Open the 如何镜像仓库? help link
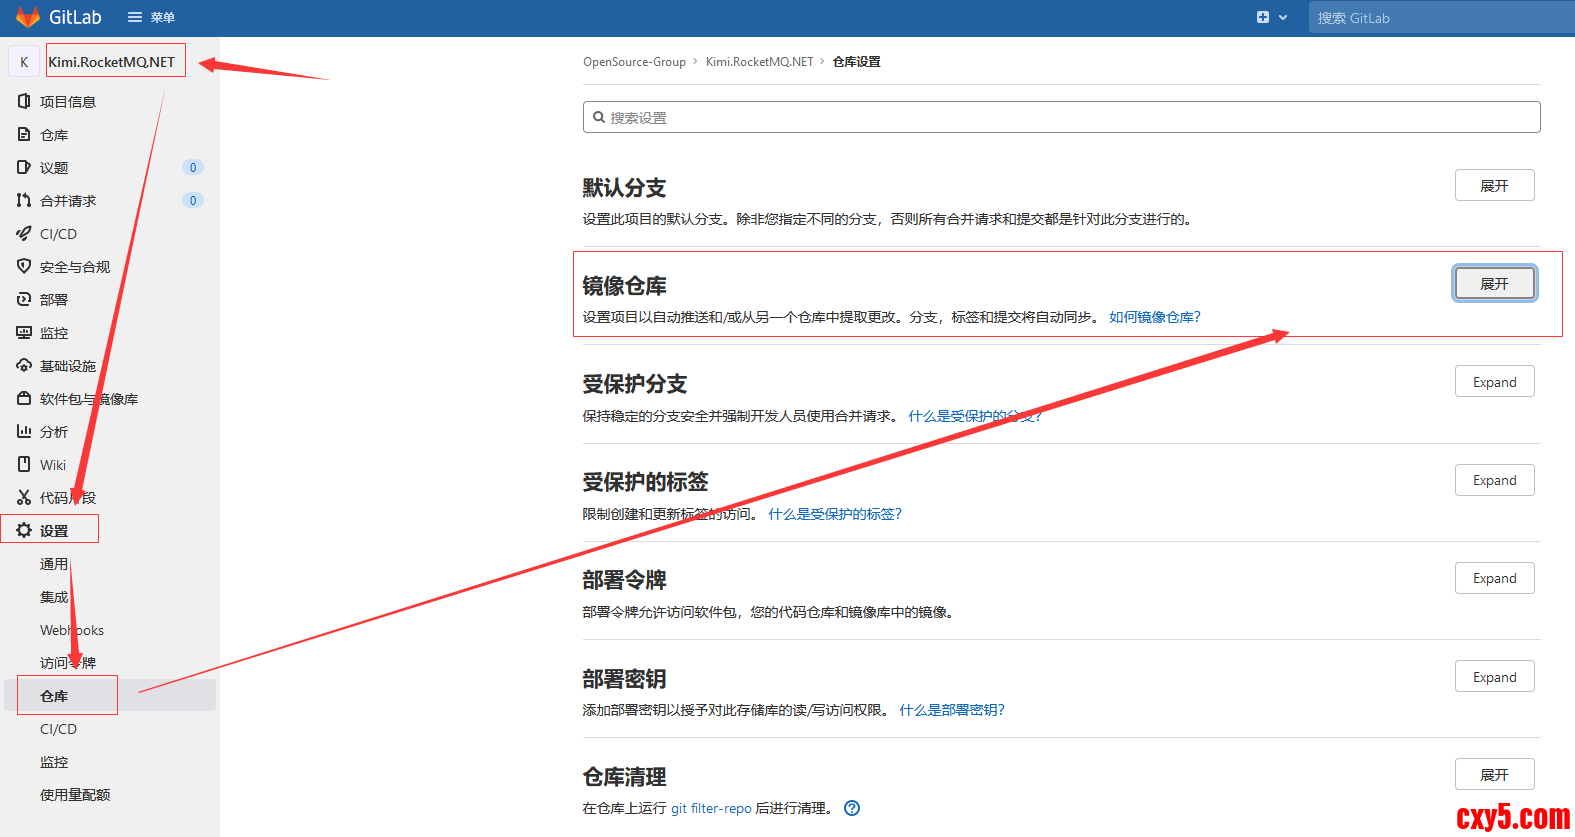This screenshot has height=837, width=1575. (1154, 317)
